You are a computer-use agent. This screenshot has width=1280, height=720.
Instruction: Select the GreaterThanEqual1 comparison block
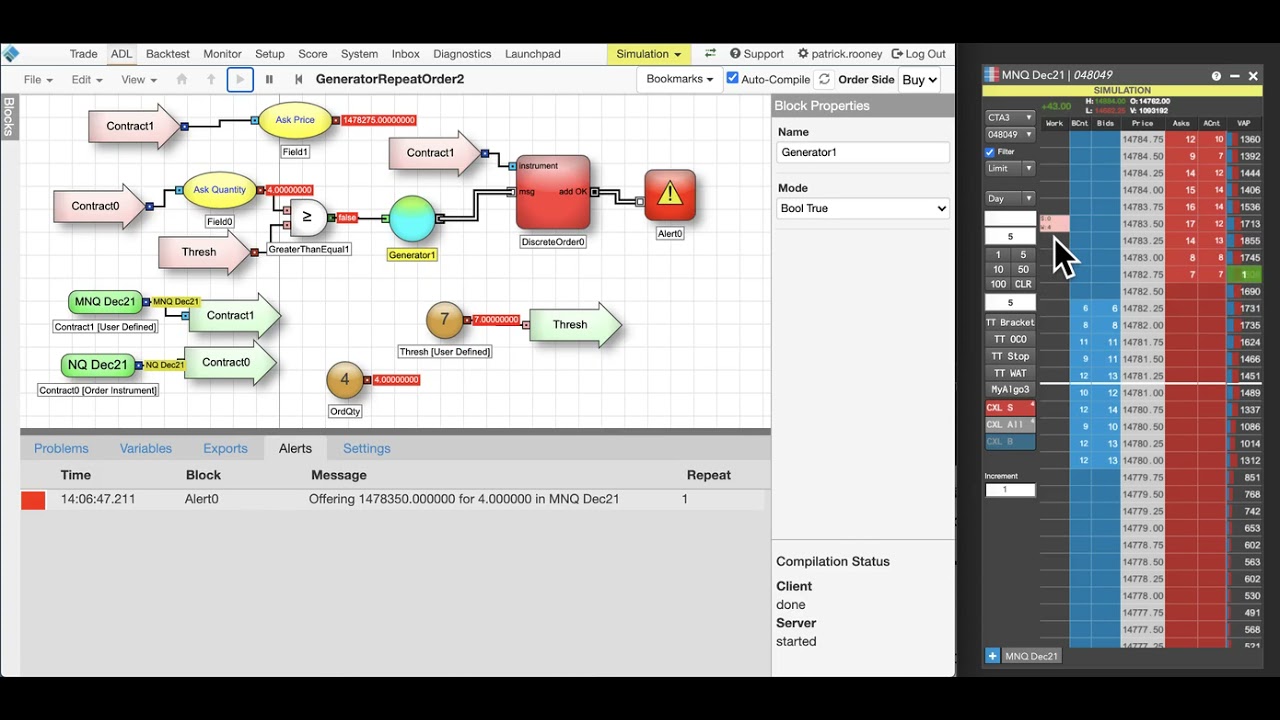click(307, 217)
